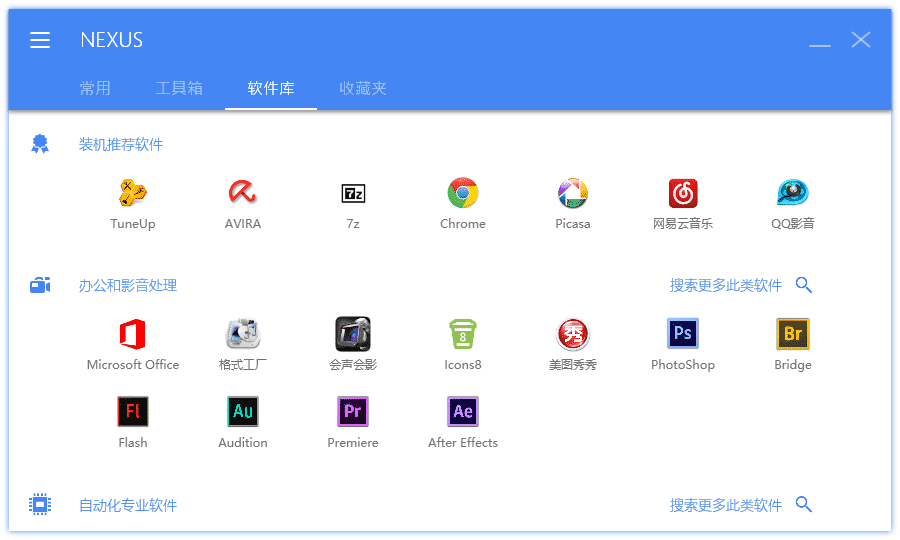
Task: Select the 格式工厂 icon
Action: pyautogui.click(x=242, y=334)
